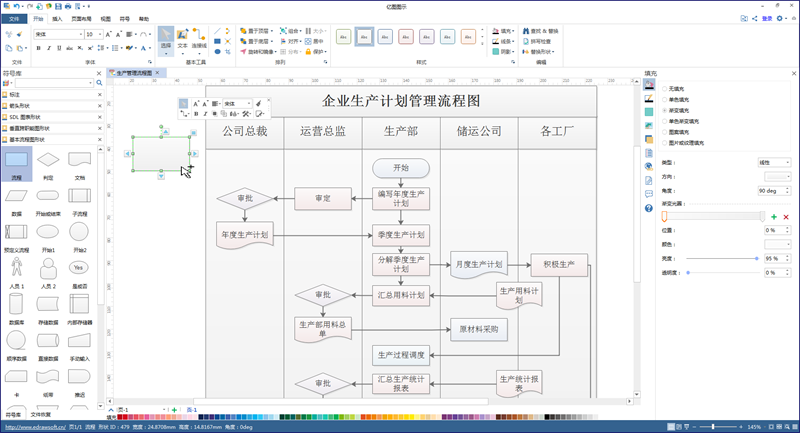Open the edrawsoft.cn link in status bar

(x=35, y=427)
